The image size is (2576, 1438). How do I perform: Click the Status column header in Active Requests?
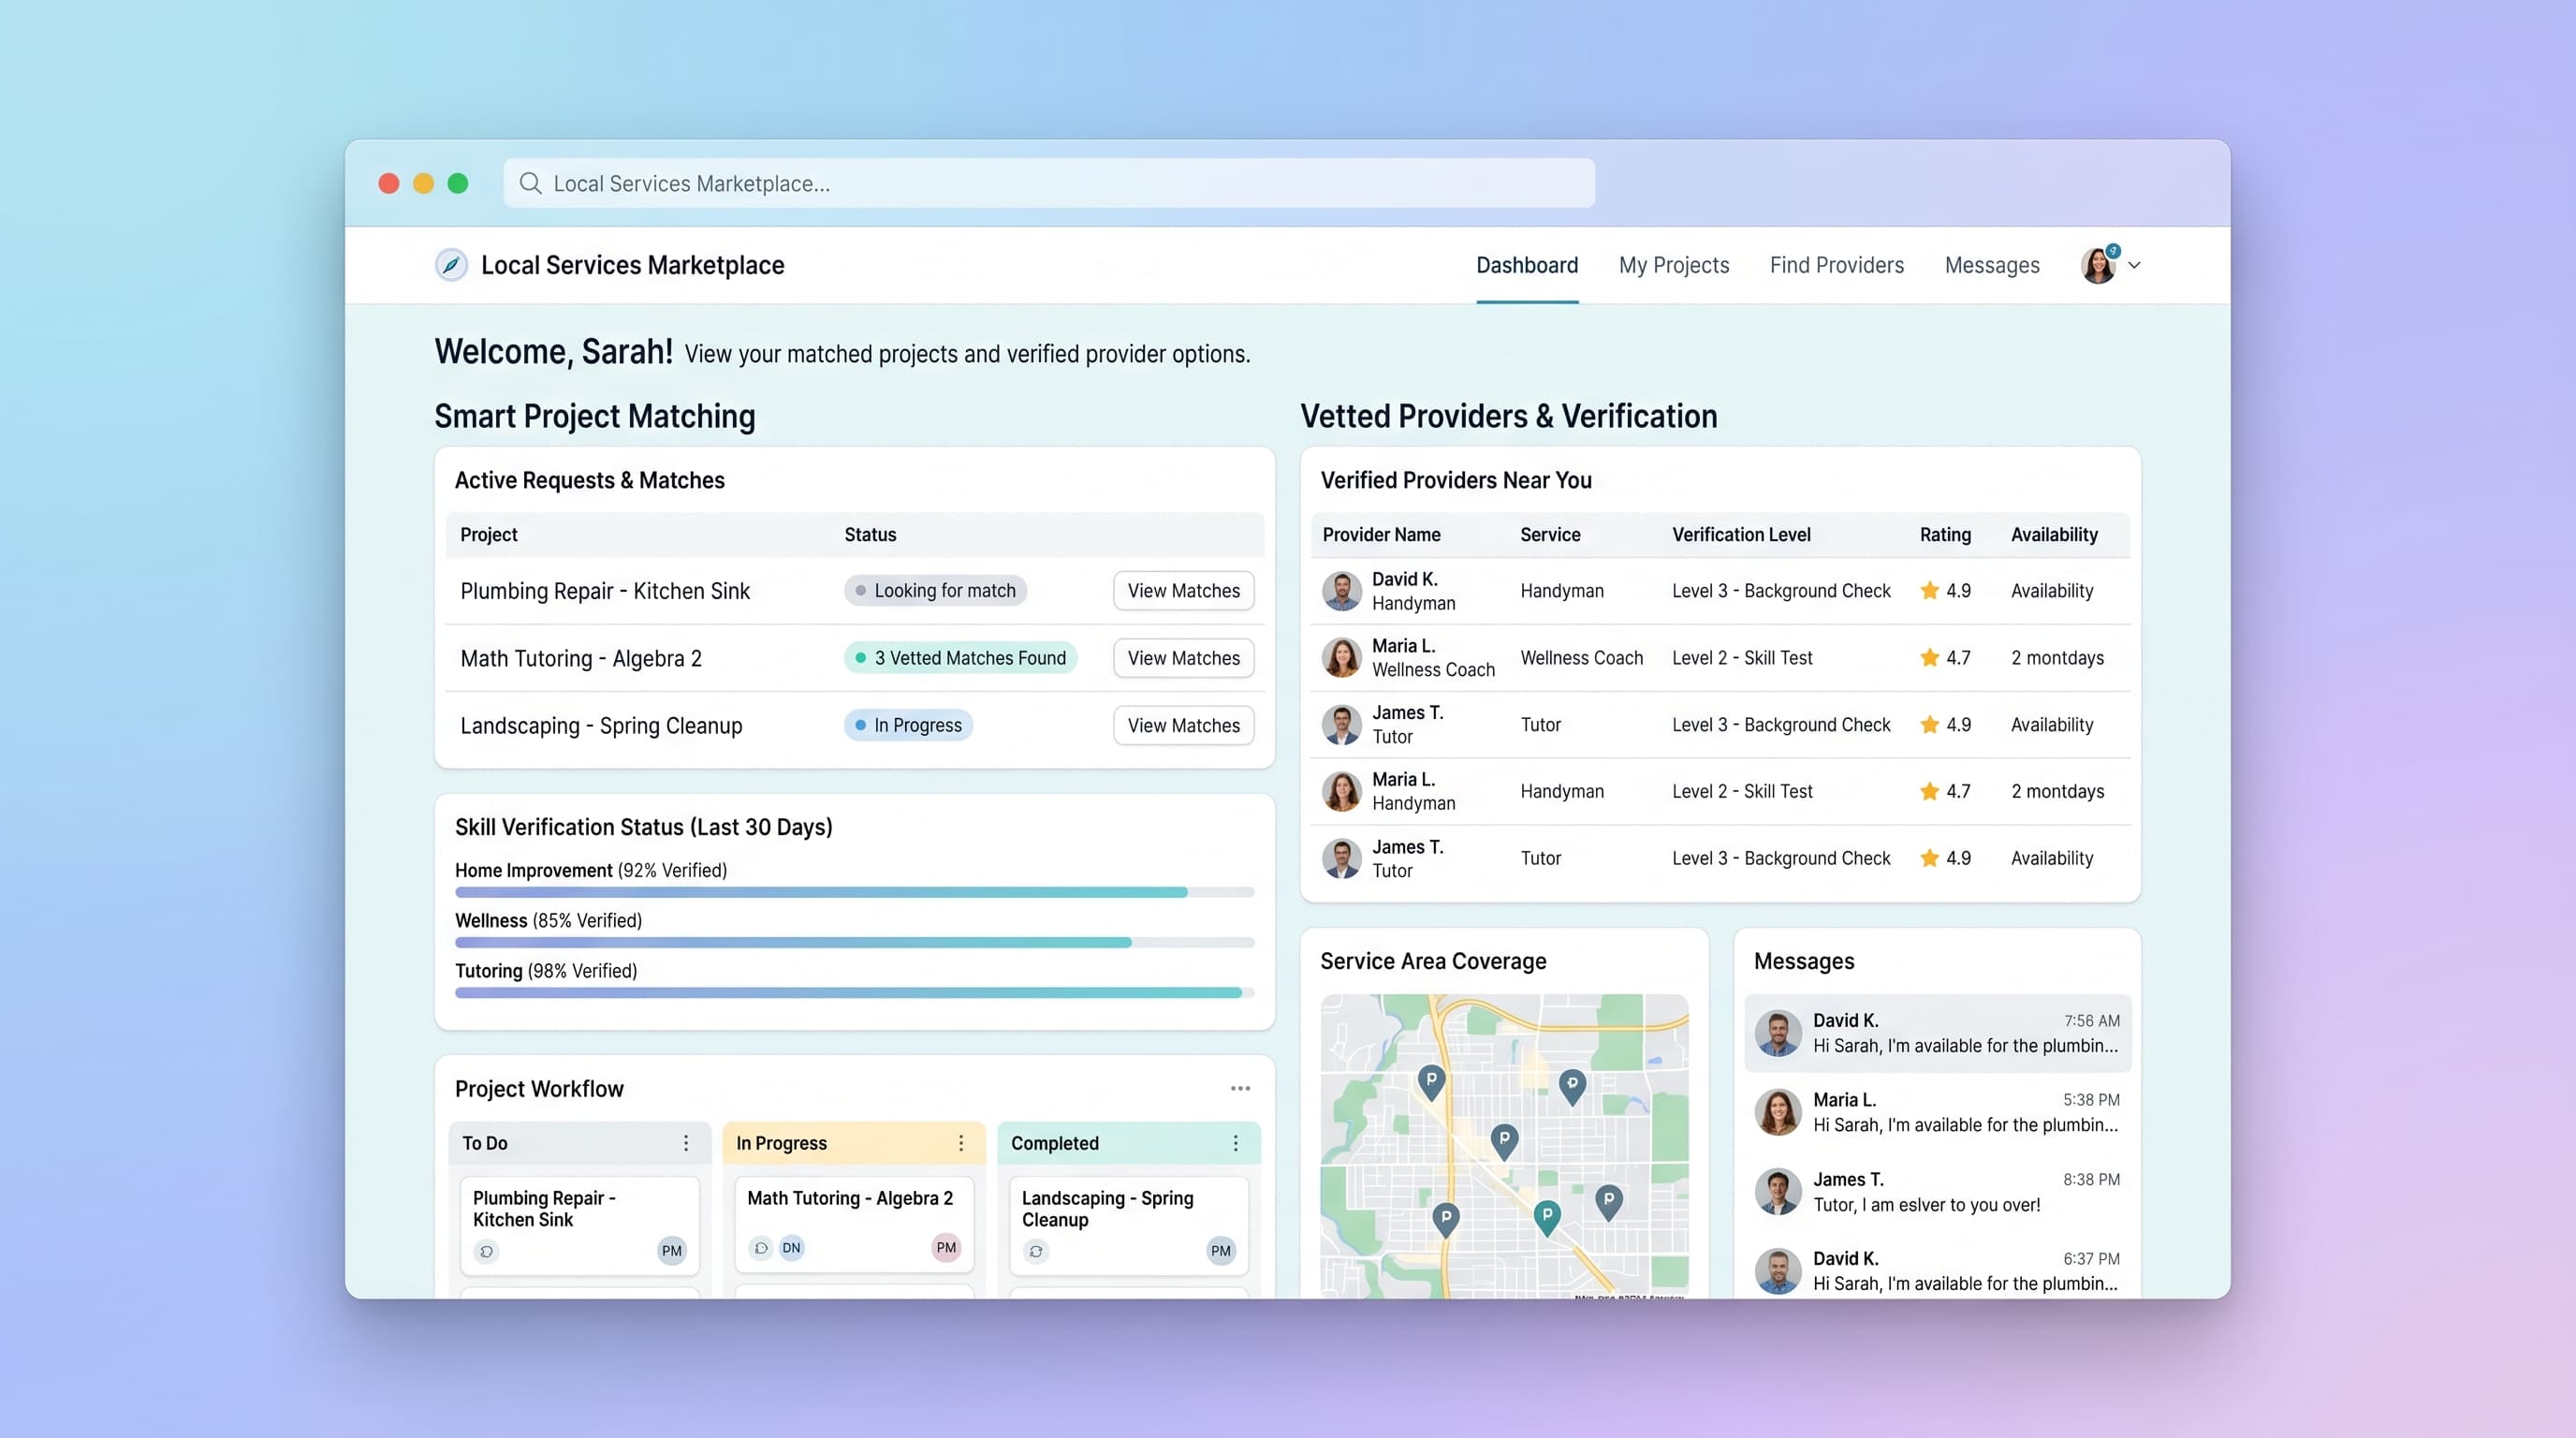click(x=870, y=535)
